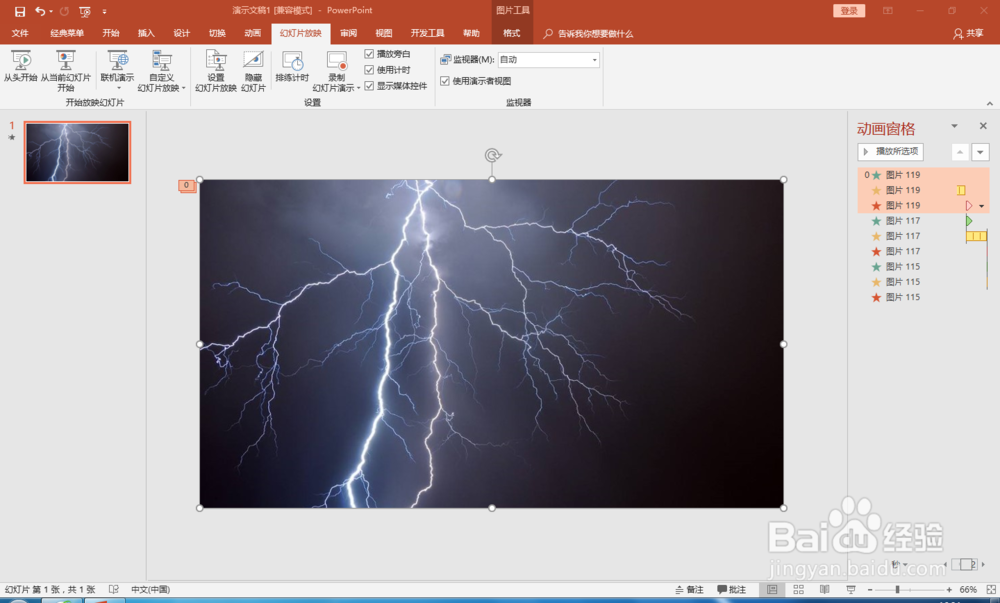Screen dimensions: 1000x603
Task: Expand Custom Slide Show (自定义幻灯片放映) dropdown
Action: tap(184, 89)
